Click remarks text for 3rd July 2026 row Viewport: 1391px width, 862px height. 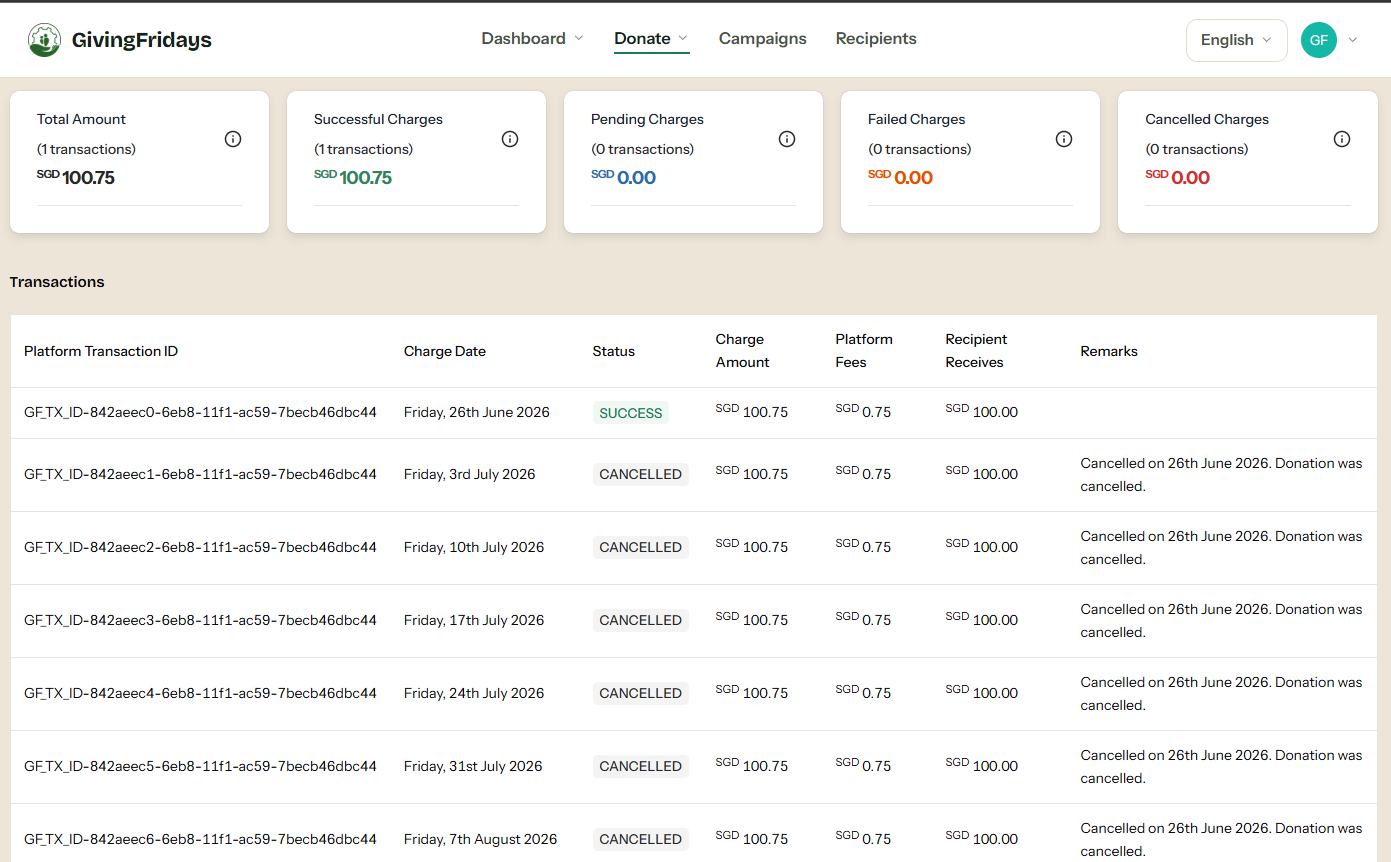(1221, 475)
